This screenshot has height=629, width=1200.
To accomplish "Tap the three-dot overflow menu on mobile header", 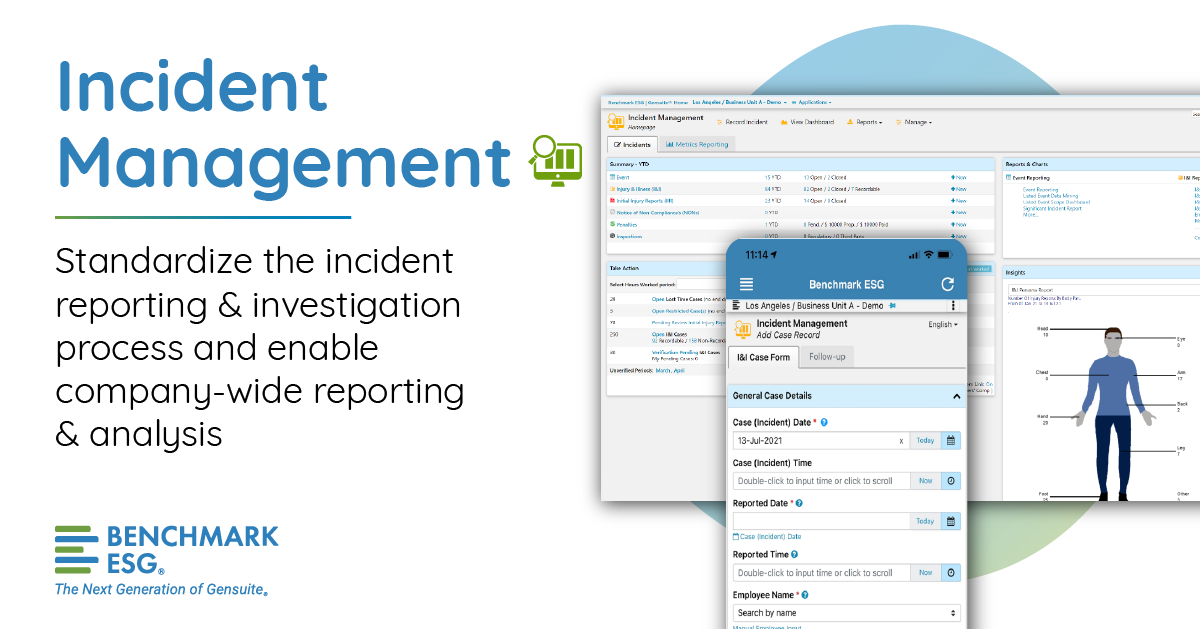I will (x=953, y=305).
